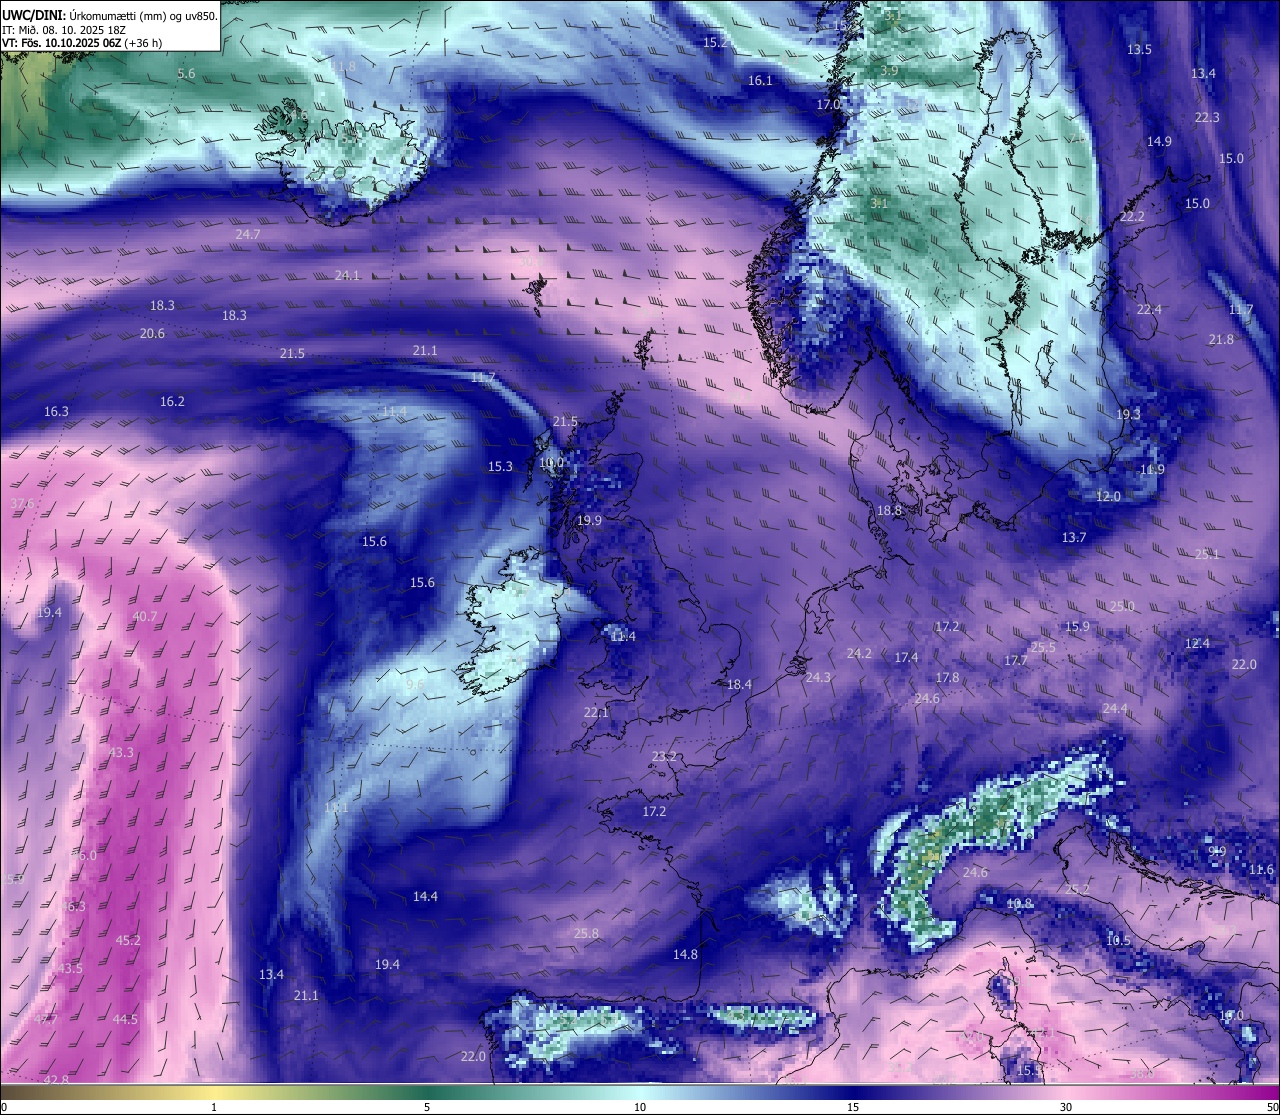Click the 16.2 value on the map
Image resolution: width=1280 pixels, height=1115 pixels.
coord(172,401)
